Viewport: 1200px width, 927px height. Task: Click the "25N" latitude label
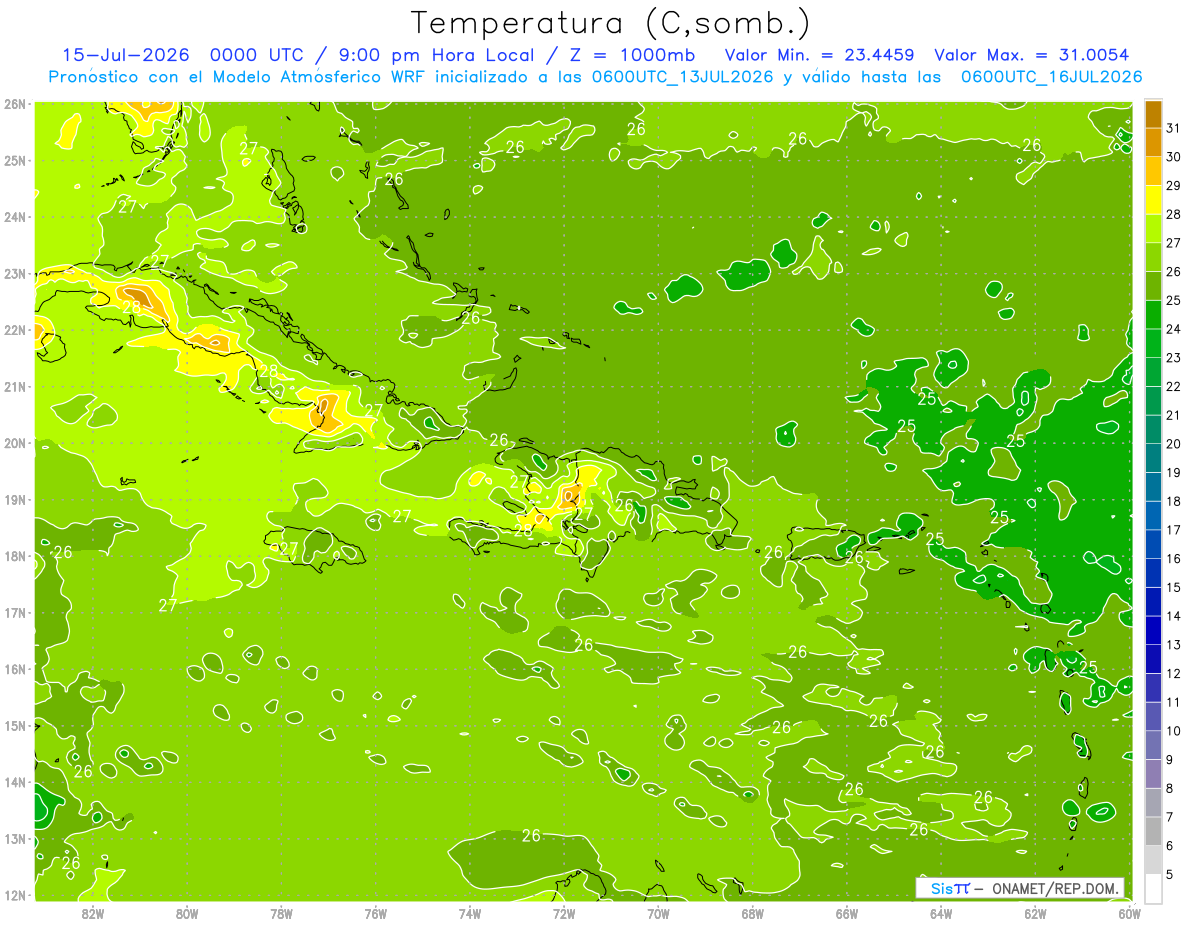coord(14,161)
